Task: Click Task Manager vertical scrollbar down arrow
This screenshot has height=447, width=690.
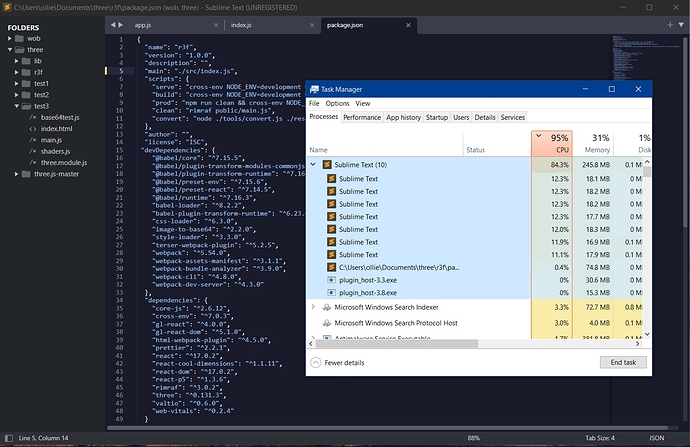Action: click(647, 334)
